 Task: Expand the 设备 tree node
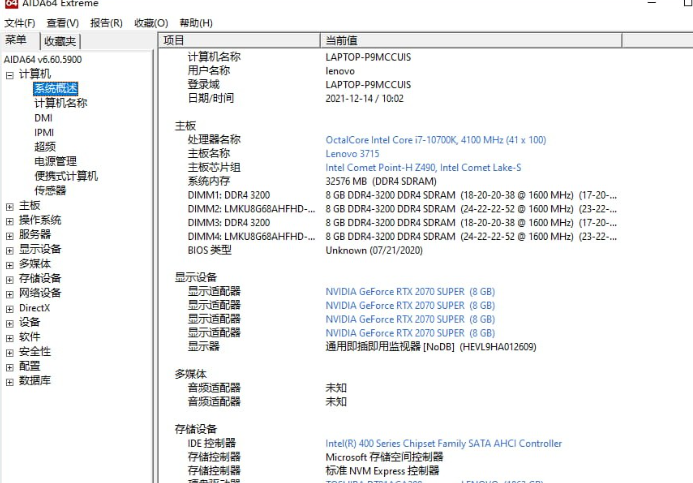10,323
